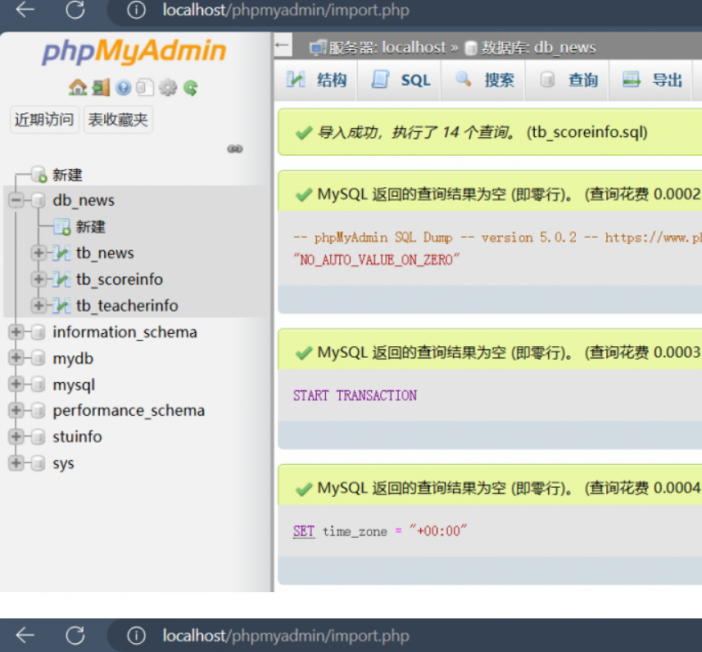
Task: Switch to 表收藏夹 favorites
Action: (118, 120)
